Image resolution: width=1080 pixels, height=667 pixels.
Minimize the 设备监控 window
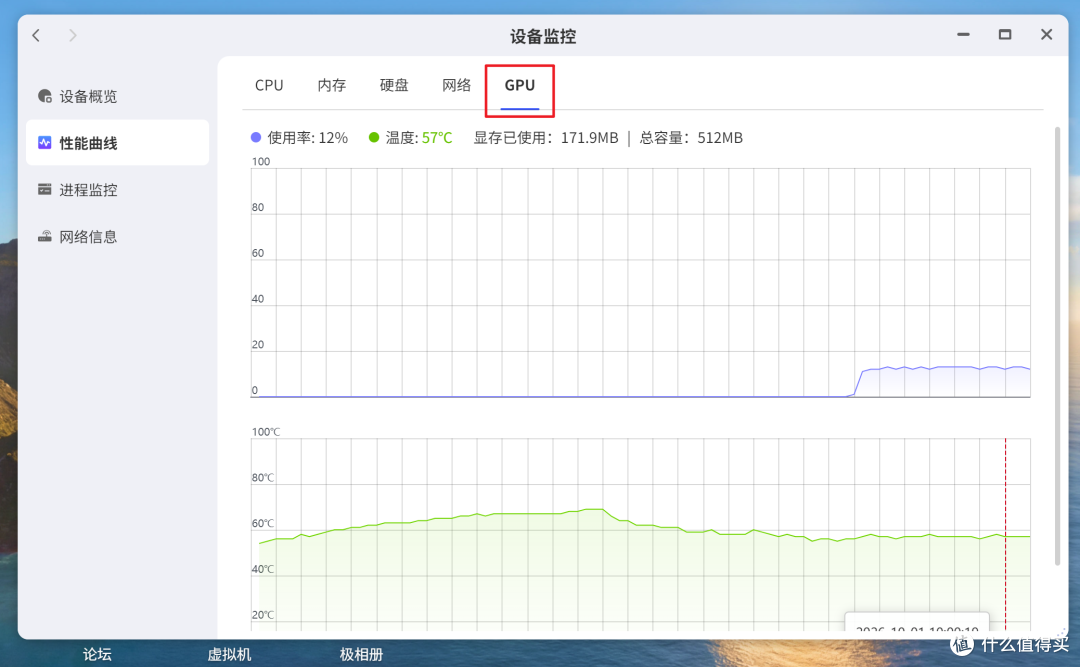coord(963,34)
